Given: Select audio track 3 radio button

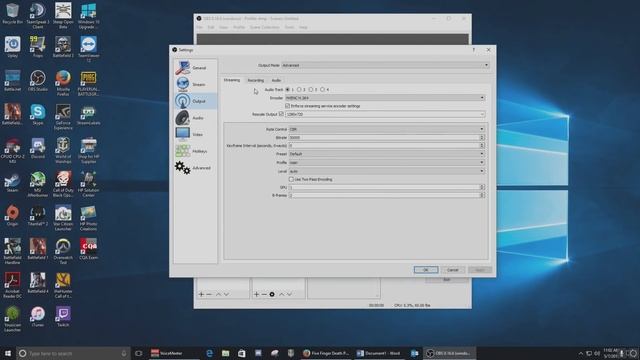Looking at the screenshot, I should [x=311, y=89].
